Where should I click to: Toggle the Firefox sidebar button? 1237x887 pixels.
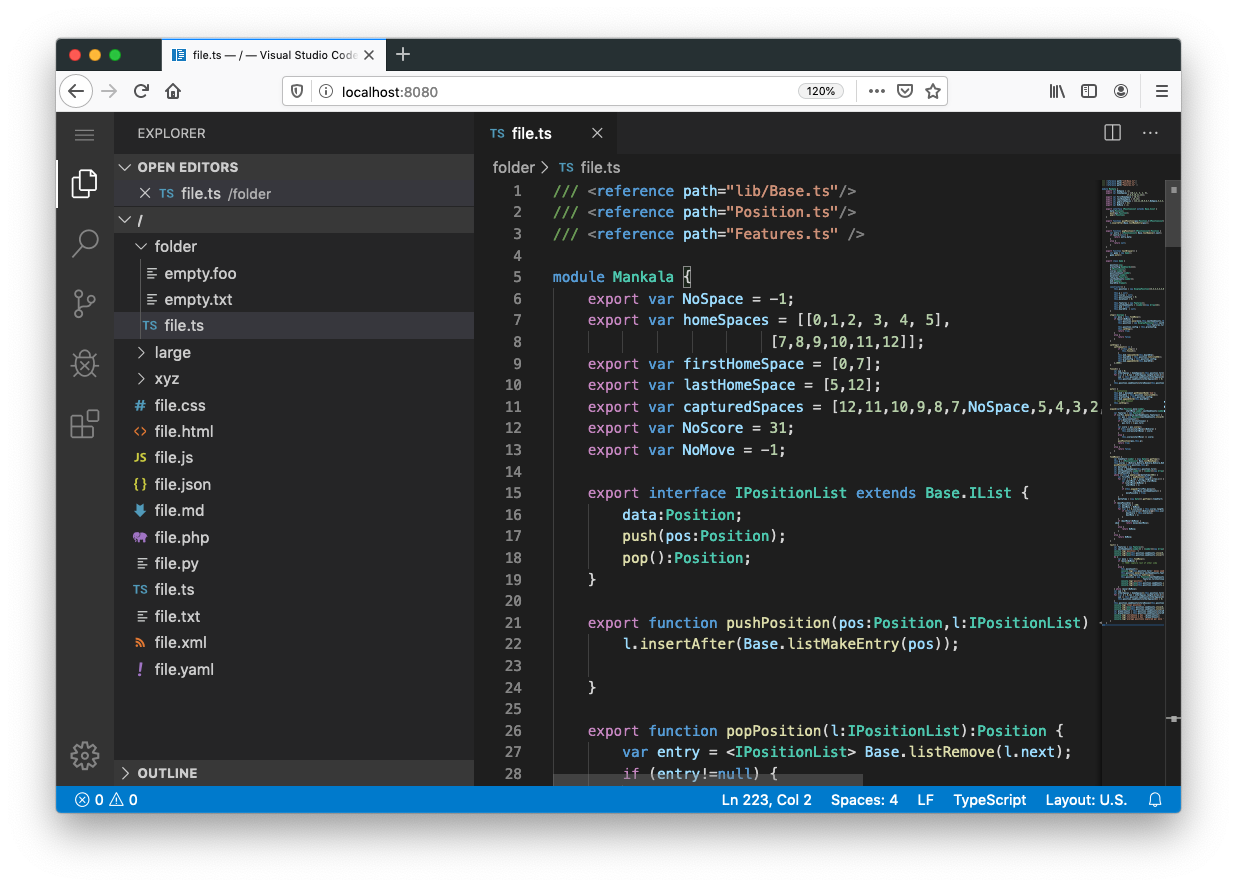1089,91
